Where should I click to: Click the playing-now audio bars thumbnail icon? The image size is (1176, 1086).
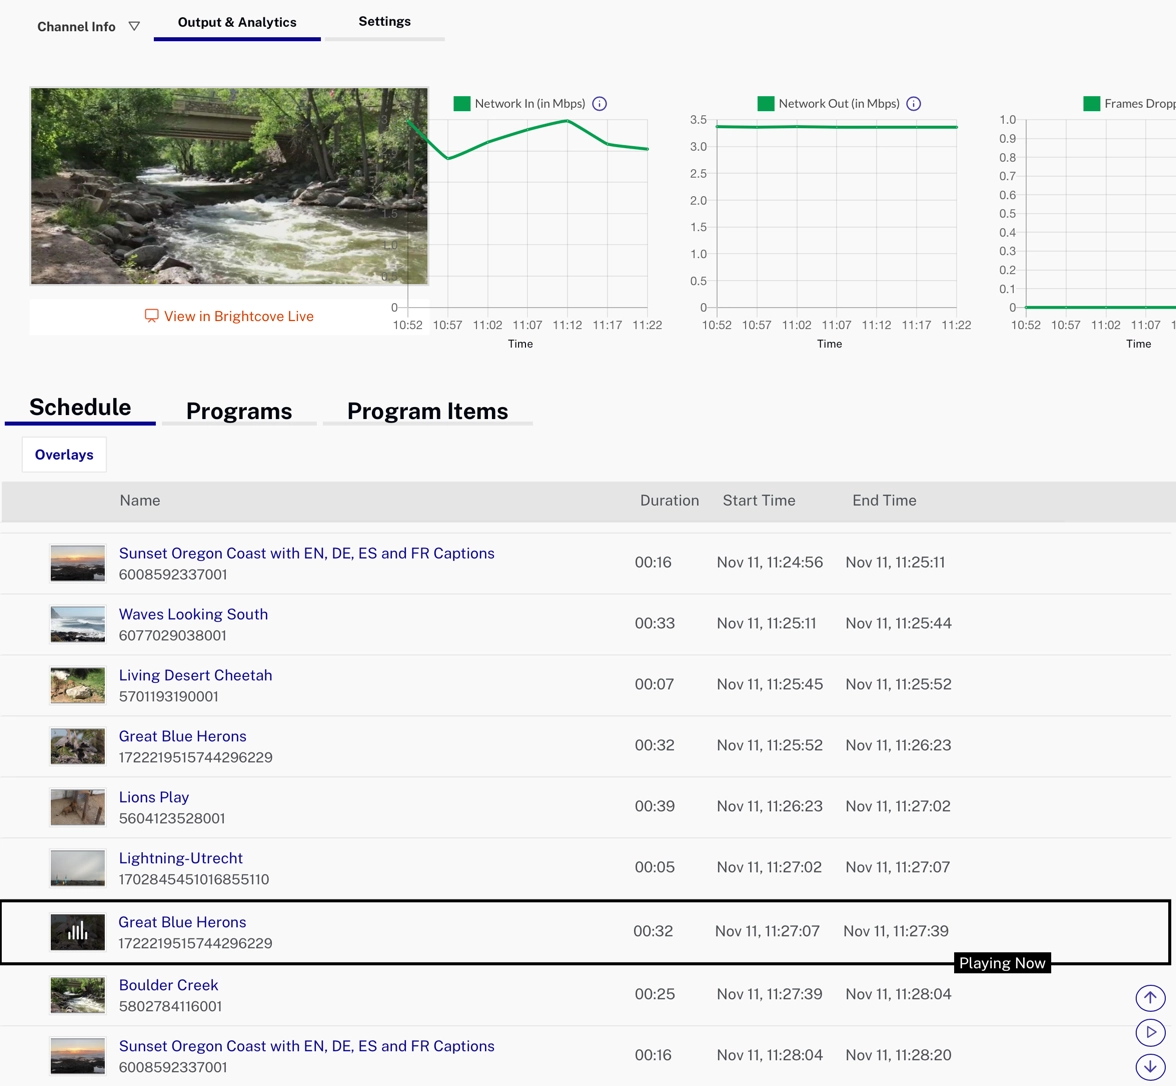click(x=78, y=932)
